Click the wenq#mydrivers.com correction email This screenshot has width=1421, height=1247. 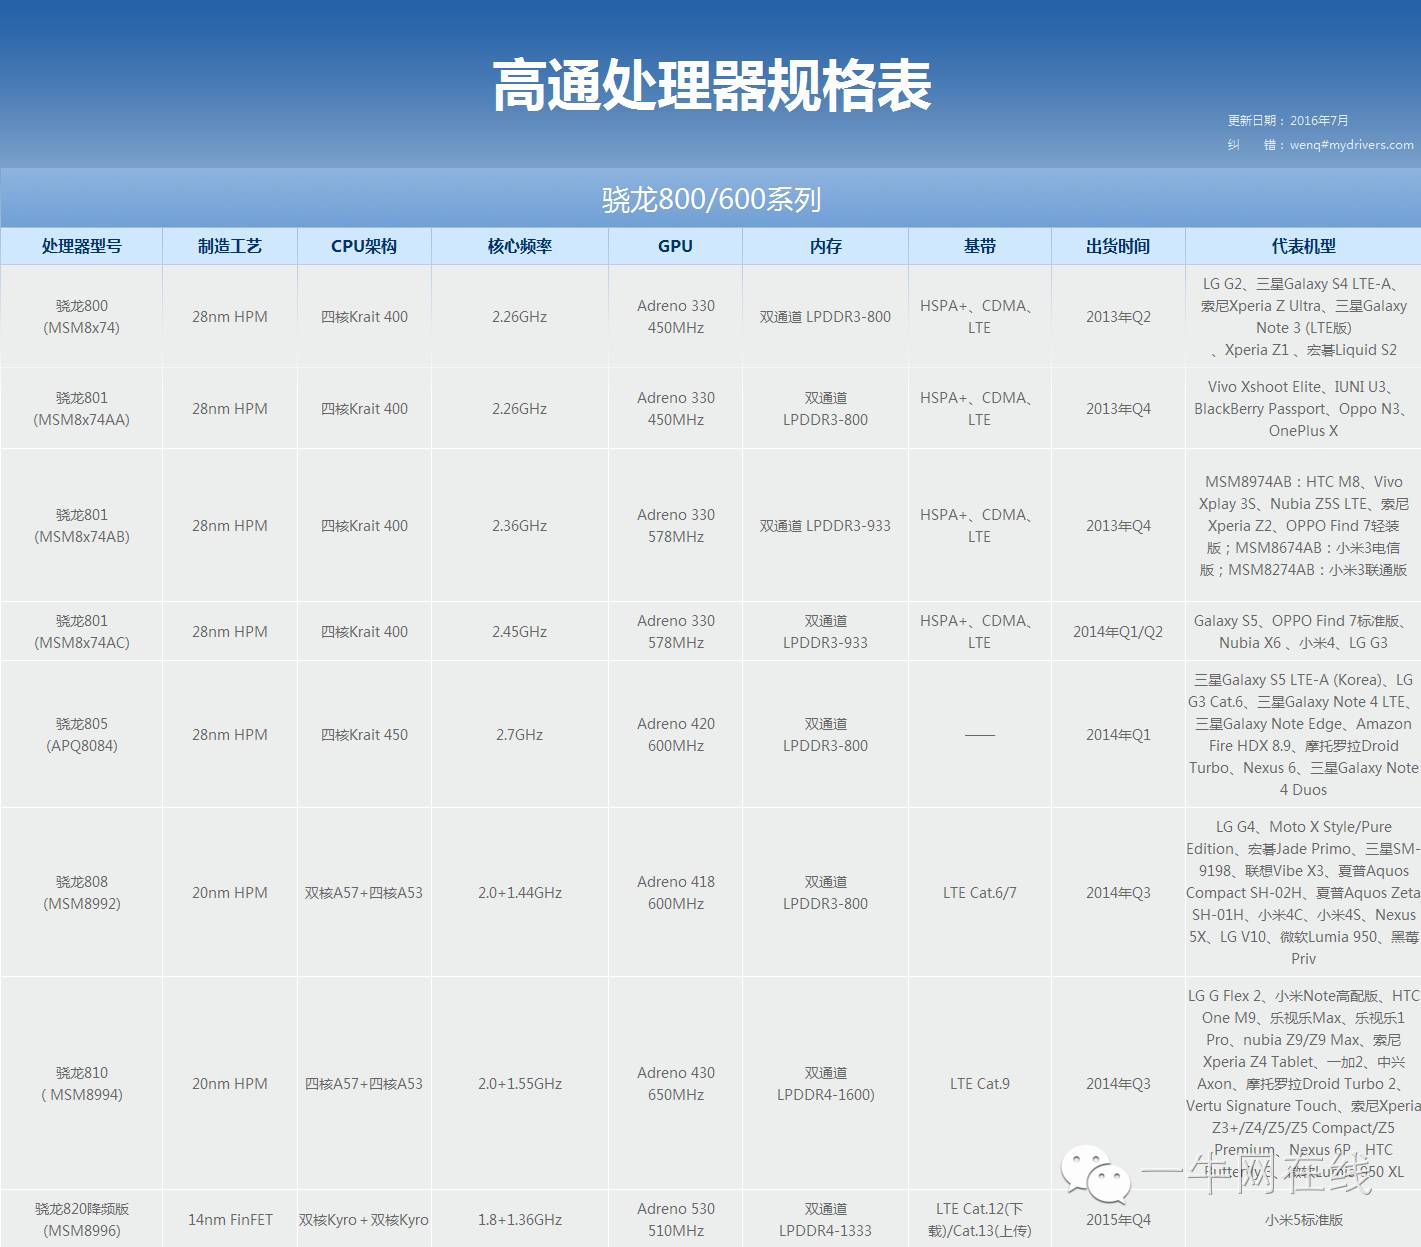click(1352, 145)
